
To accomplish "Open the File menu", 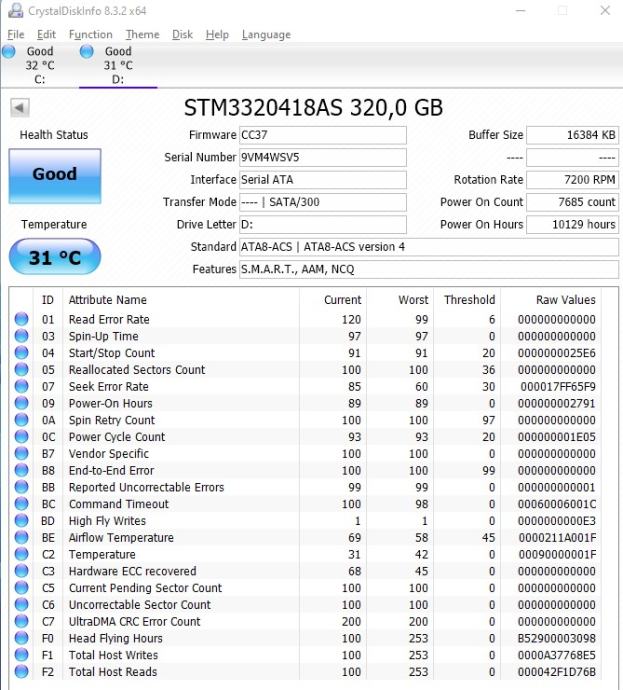I will coord(16,34).
